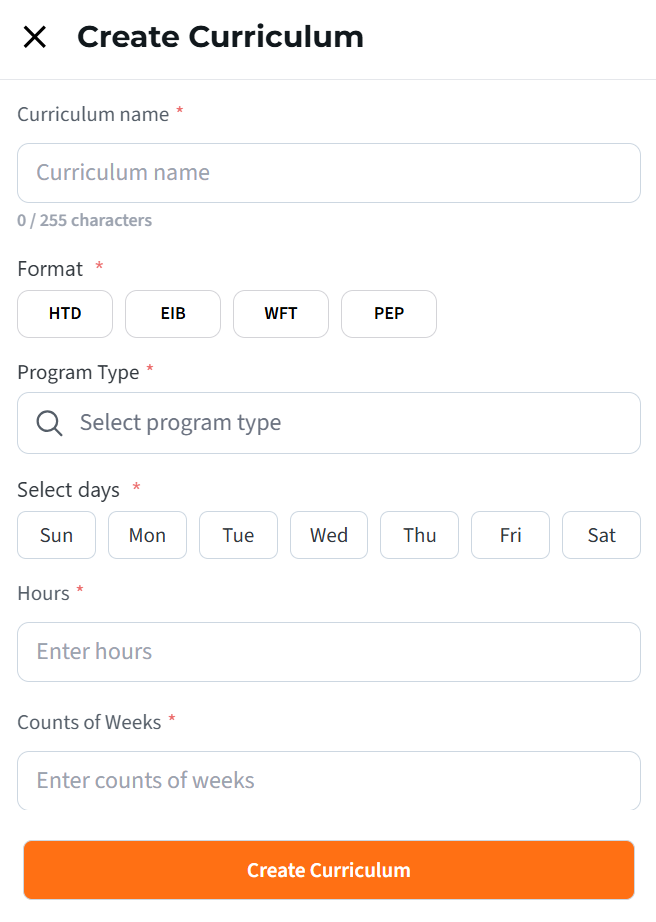The height and width of the screenshot is (922, 656).
Task: Select Thursday as a day
Action: tap(420, 535)
